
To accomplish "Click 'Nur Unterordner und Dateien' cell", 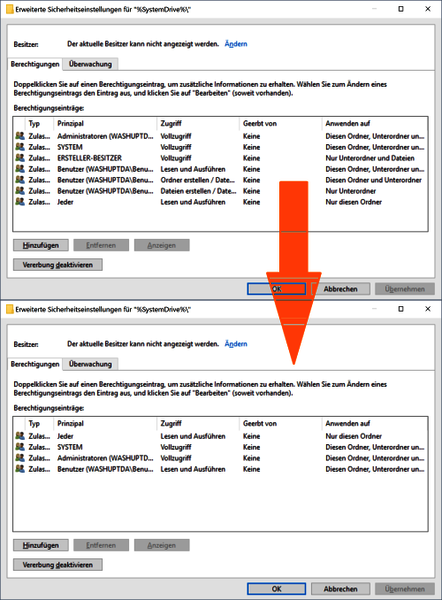I will tap(370, 158).
